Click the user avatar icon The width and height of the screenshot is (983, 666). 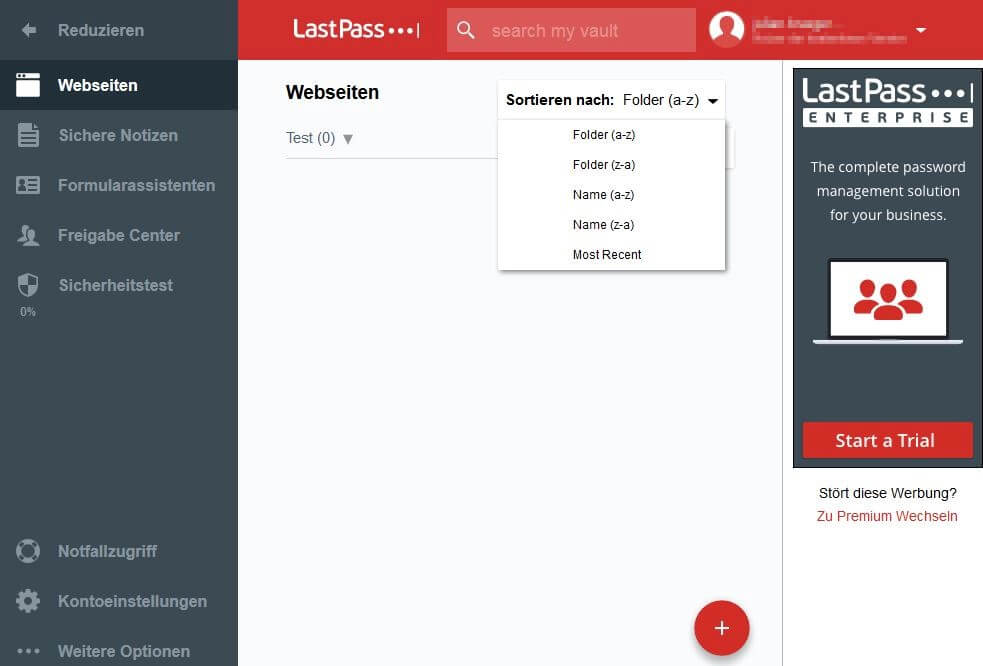click(727, 29)
